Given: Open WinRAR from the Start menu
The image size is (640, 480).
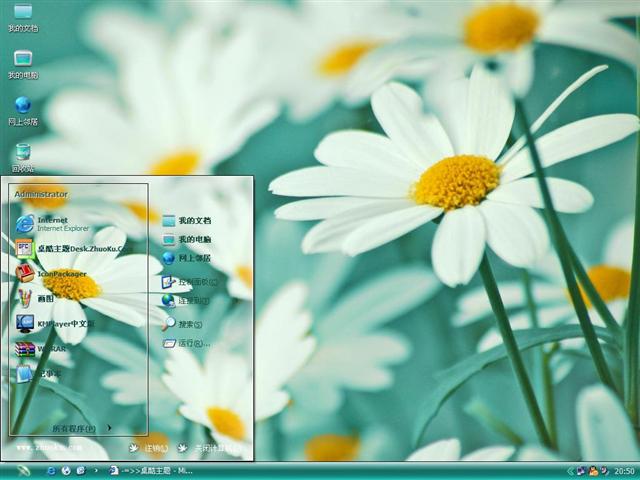Looking at the screenshot, I should pyautogui.click(x=41, y=349).
